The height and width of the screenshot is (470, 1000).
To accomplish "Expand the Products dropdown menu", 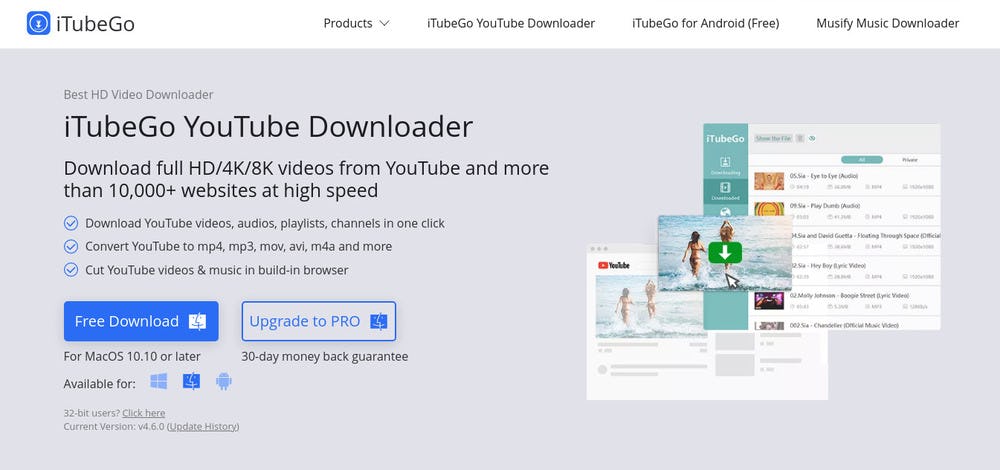I will point(356,23).
